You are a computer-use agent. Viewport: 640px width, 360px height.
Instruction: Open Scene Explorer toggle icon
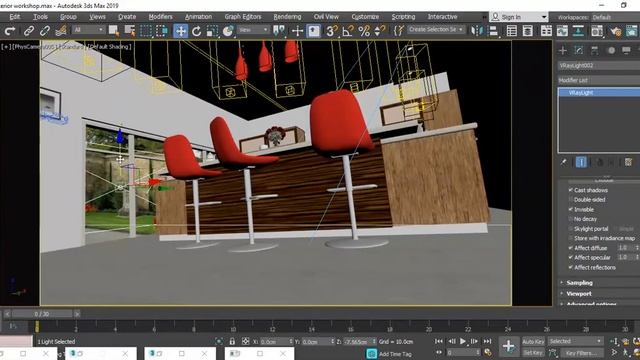511,31
